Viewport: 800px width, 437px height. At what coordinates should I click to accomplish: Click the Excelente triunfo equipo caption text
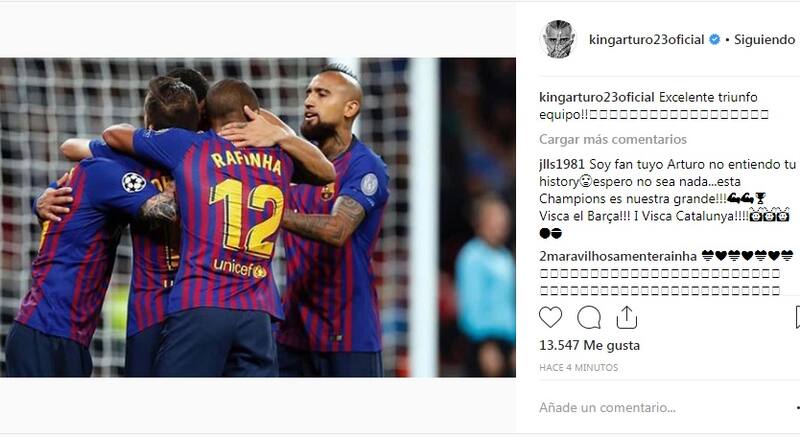pyautogui.click(x=654, y=106)
